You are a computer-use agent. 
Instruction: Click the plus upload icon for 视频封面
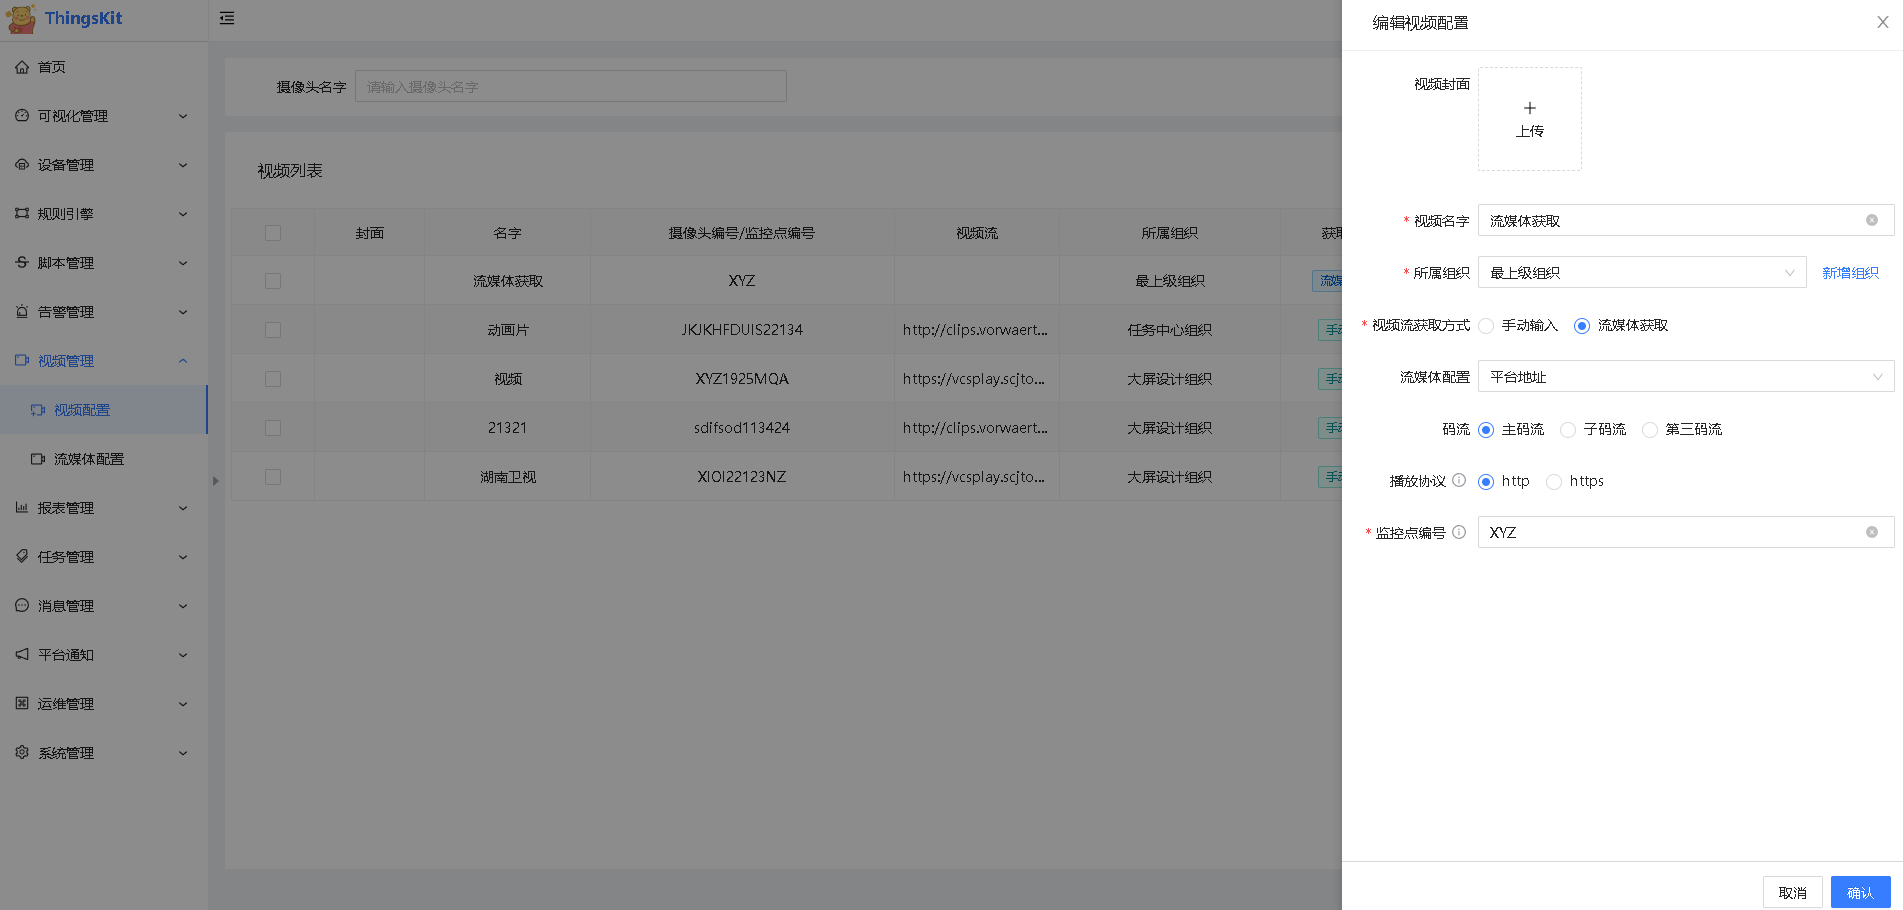coord(1530,108)
